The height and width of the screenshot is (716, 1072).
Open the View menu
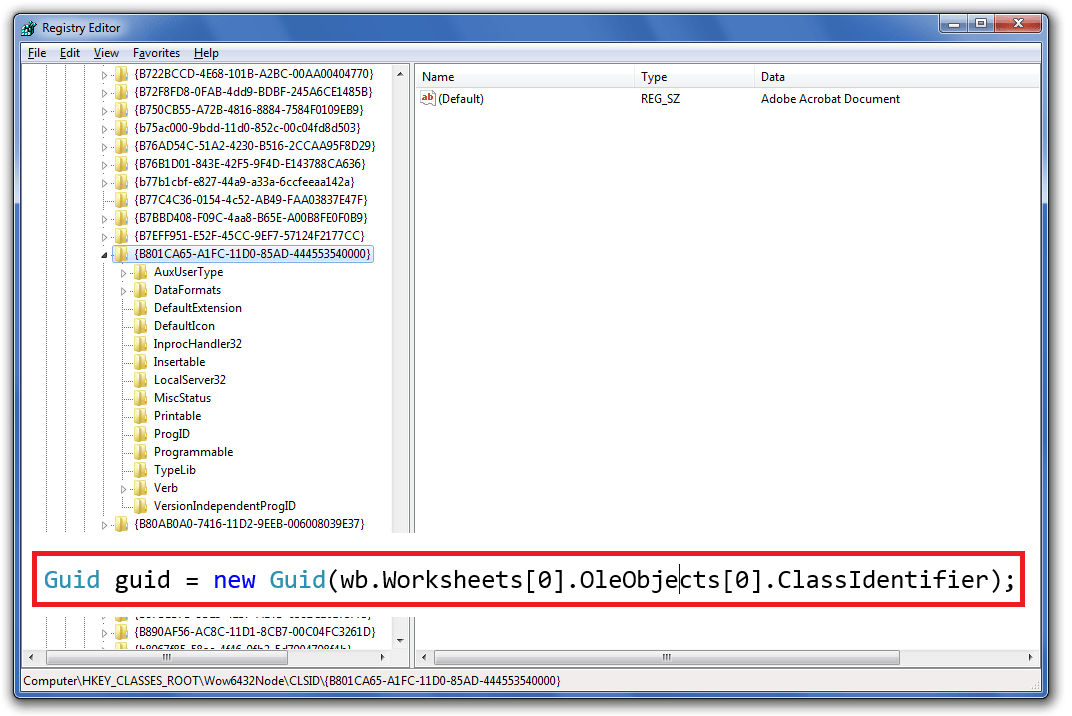click(x=106, y=52)
